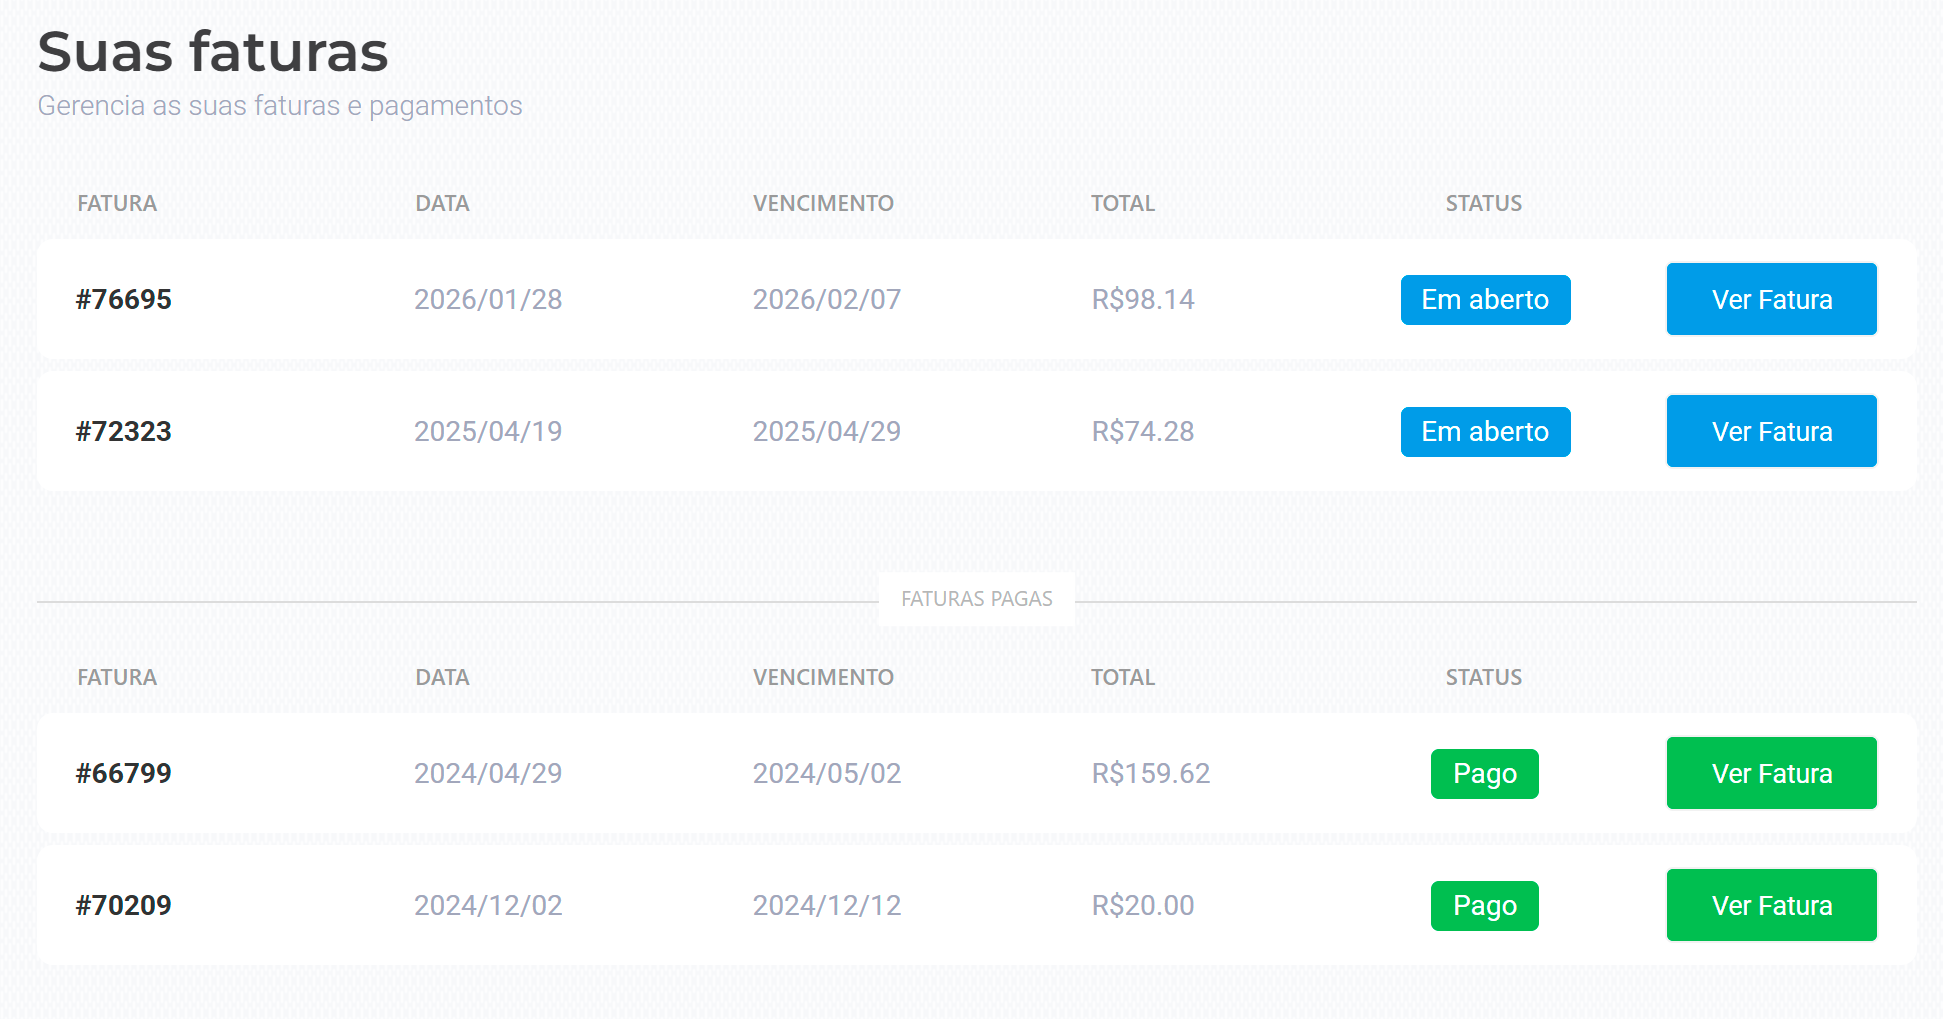Open Ver Fatura for invoice #70209

tap(1771, 905)
